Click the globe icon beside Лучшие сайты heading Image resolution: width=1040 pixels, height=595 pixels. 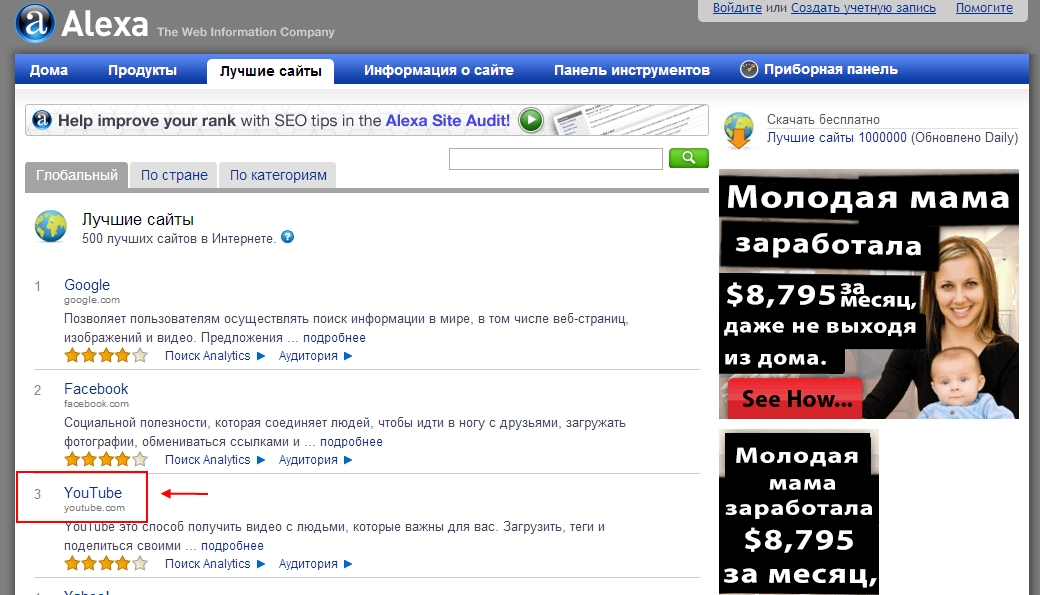(50, 226)
